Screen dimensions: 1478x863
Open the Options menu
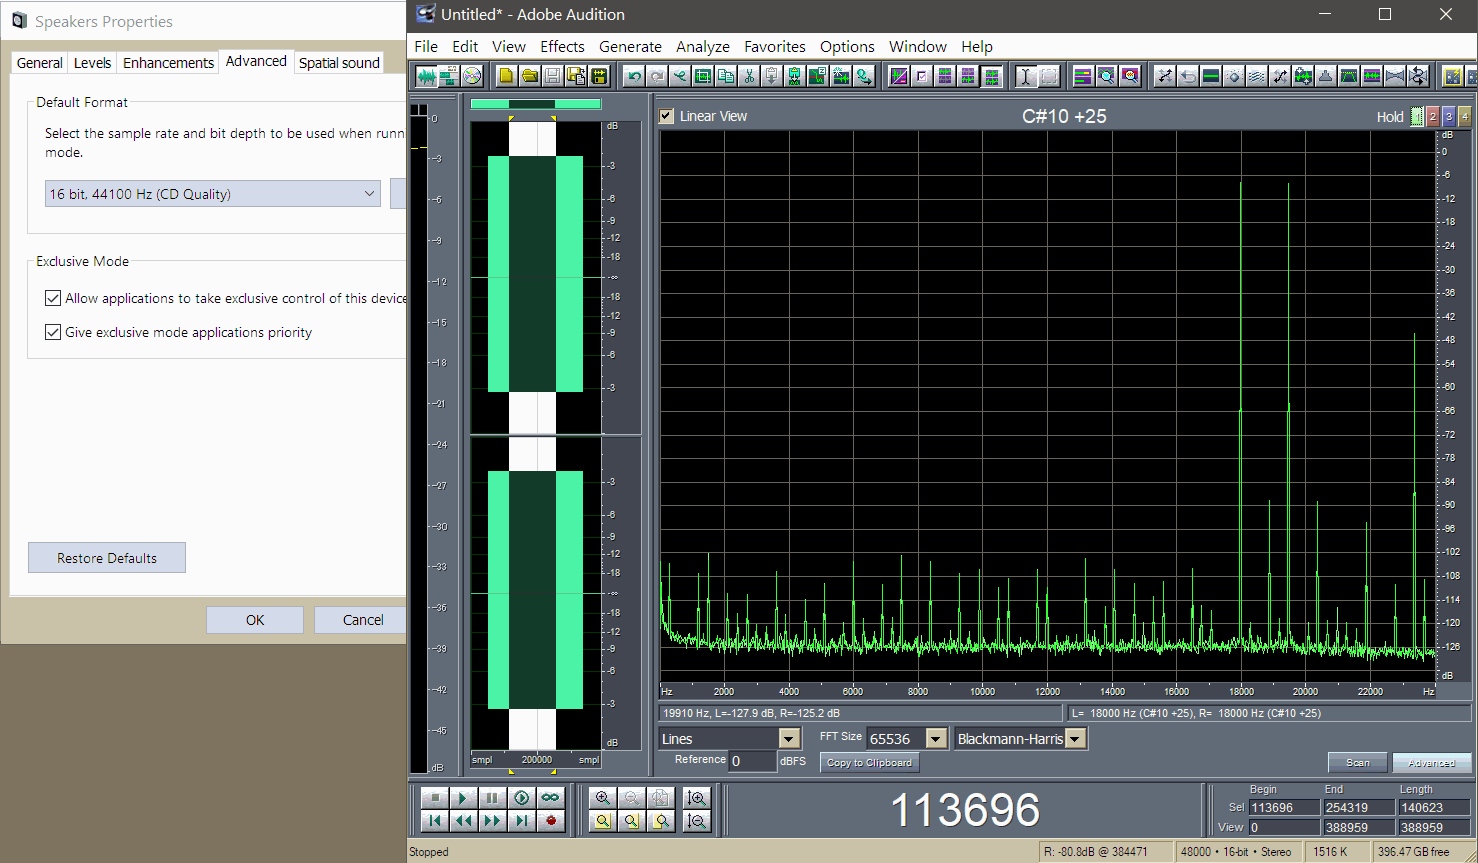[847, 46]
